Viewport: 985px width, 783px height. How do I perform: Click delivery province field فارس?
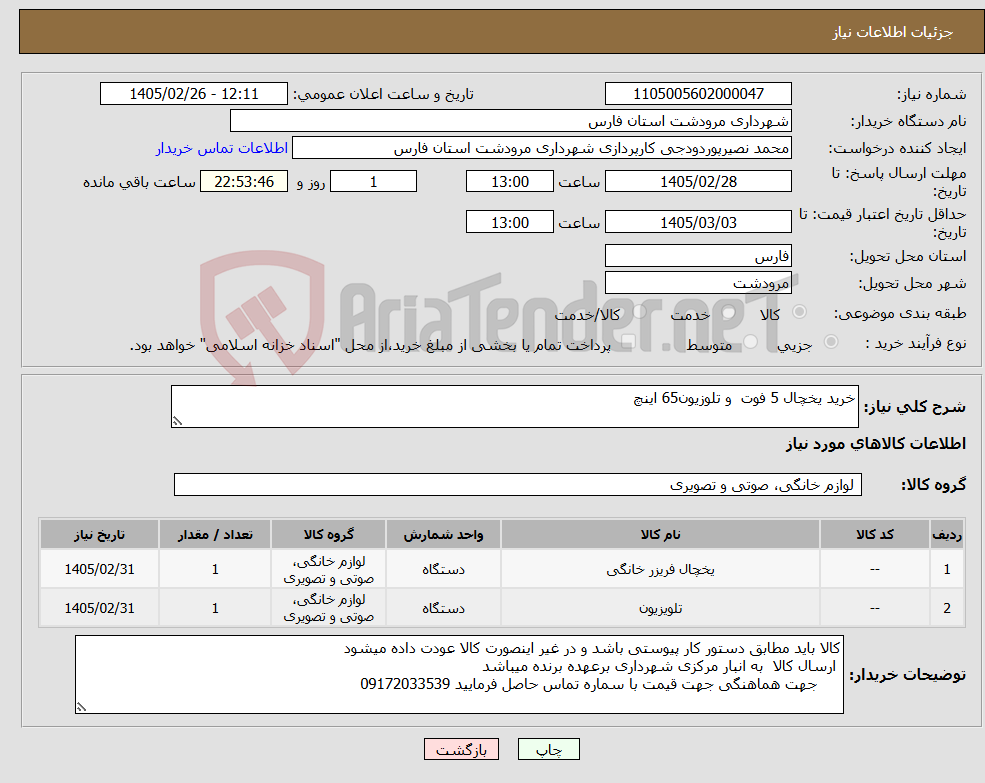click(x=698, y=256)
